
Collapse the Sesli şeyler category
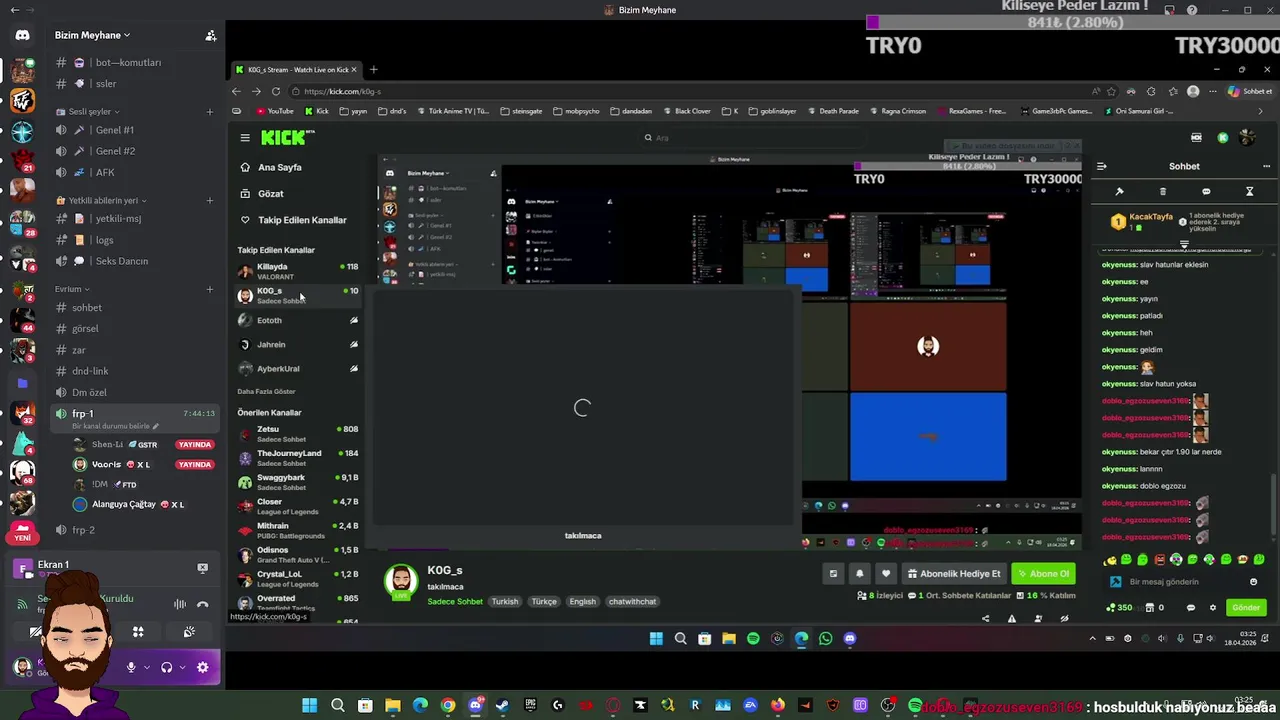pos(88,112)
